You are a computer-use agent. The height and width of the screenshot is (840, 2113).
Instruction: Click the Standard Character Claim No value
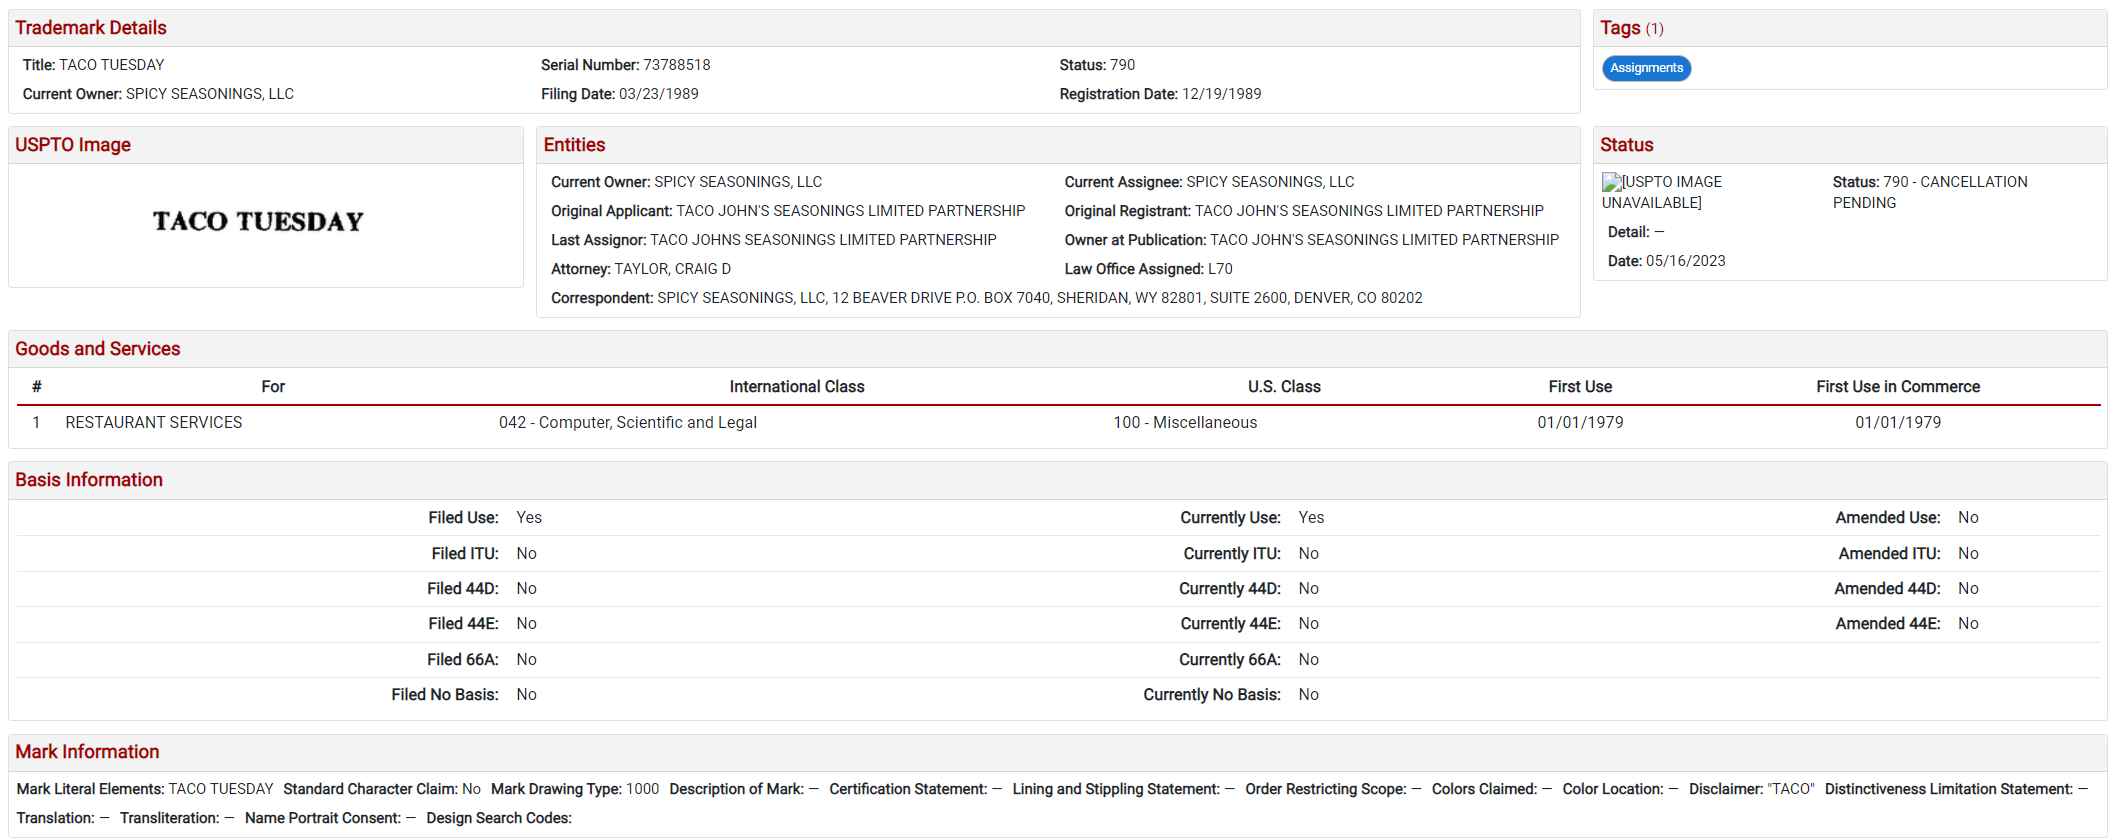471,790
